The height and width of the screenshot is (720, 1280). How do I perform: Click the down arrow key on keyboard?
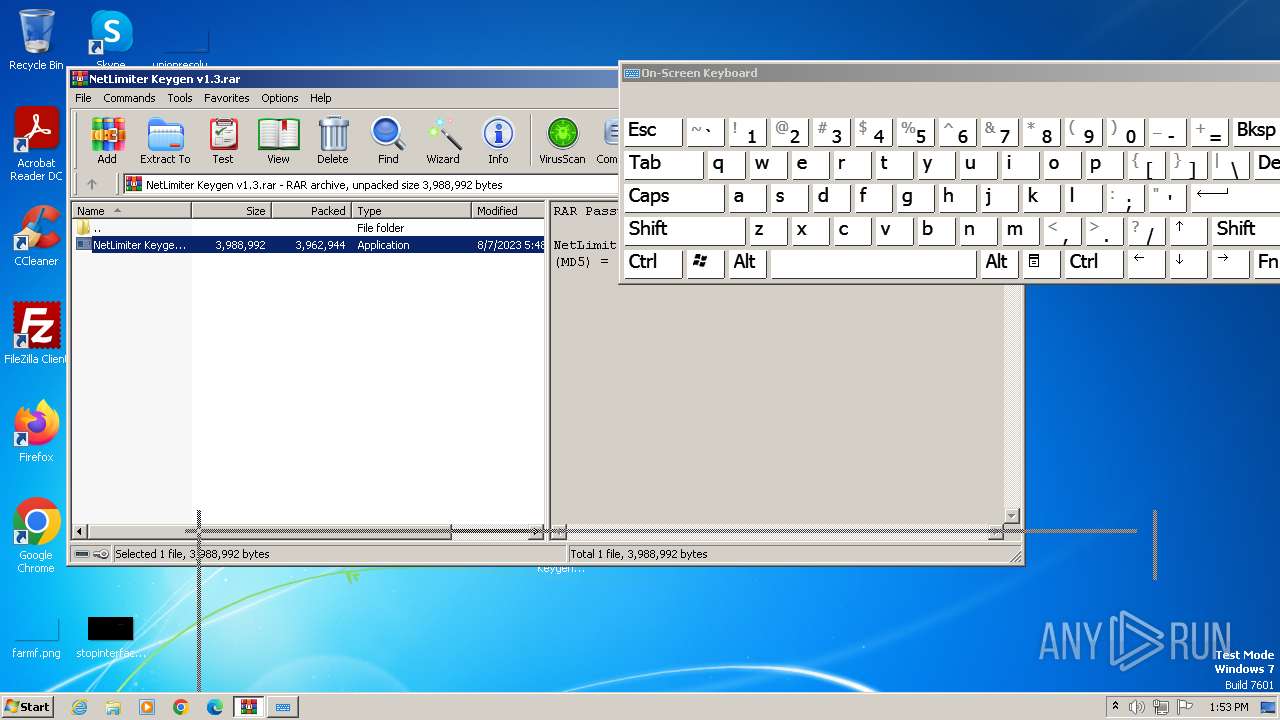pyautogui.click(x=1187, y=263)
